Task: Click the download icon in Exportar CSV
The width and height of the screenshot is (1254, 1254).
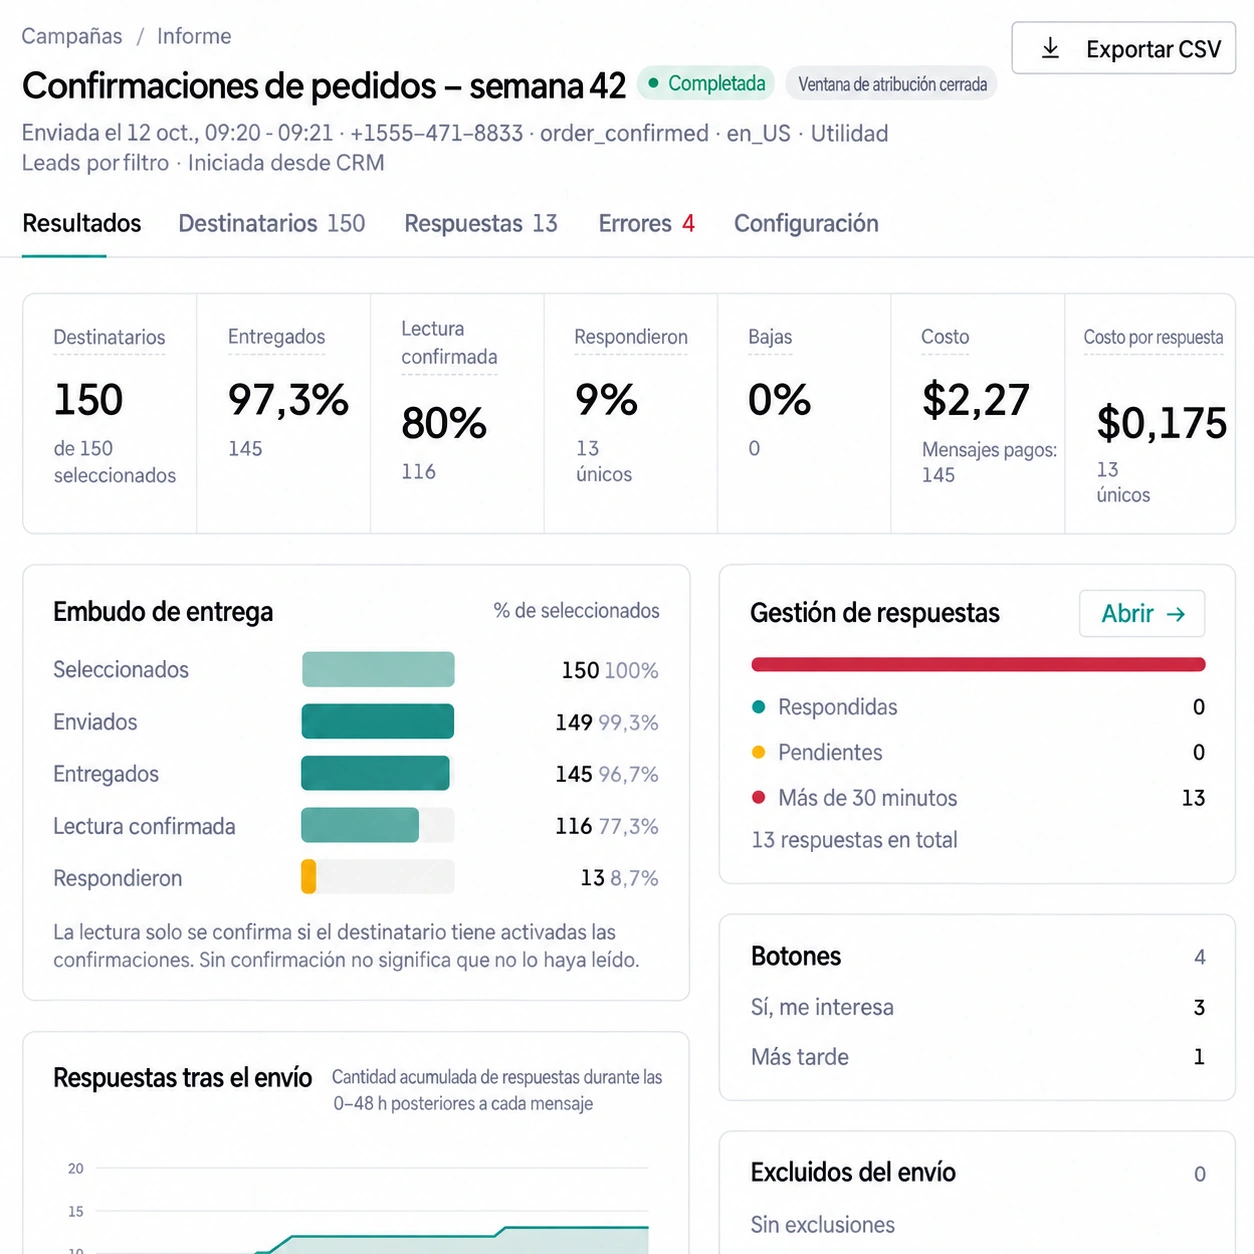Action: tap(1050, 48)
